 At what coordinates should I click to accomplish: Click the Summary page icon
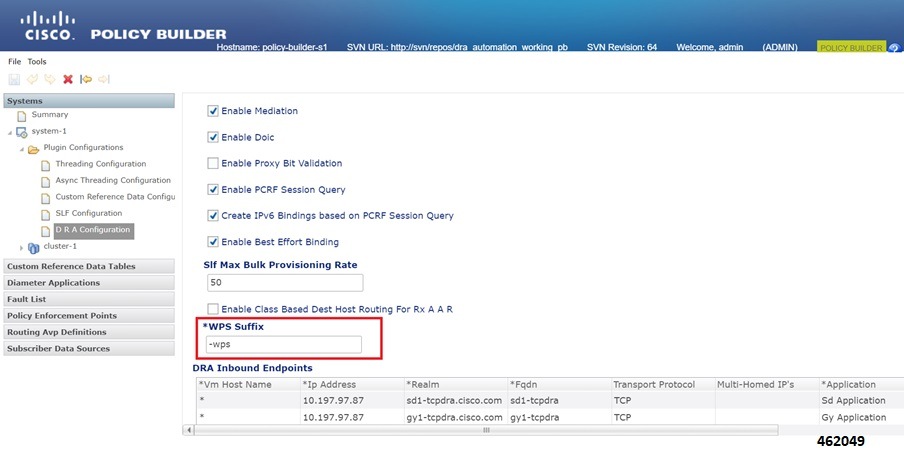(22, 115)
